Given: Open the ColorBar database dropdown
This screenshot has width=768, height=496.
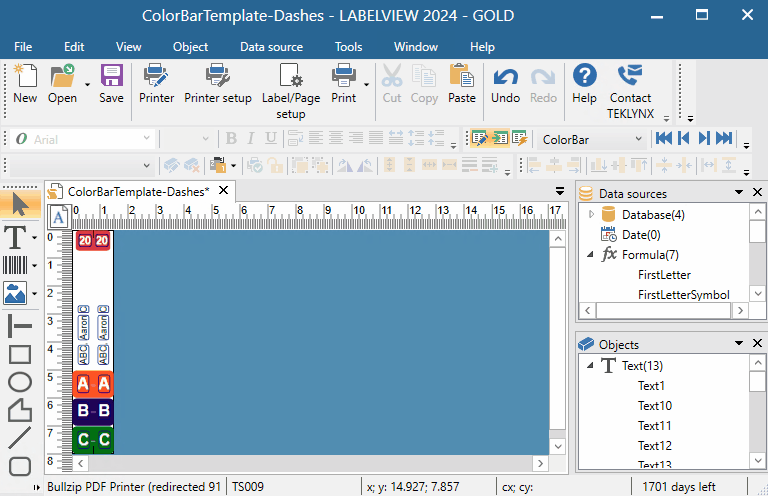Looking at the screenshot, I should 638,139.
